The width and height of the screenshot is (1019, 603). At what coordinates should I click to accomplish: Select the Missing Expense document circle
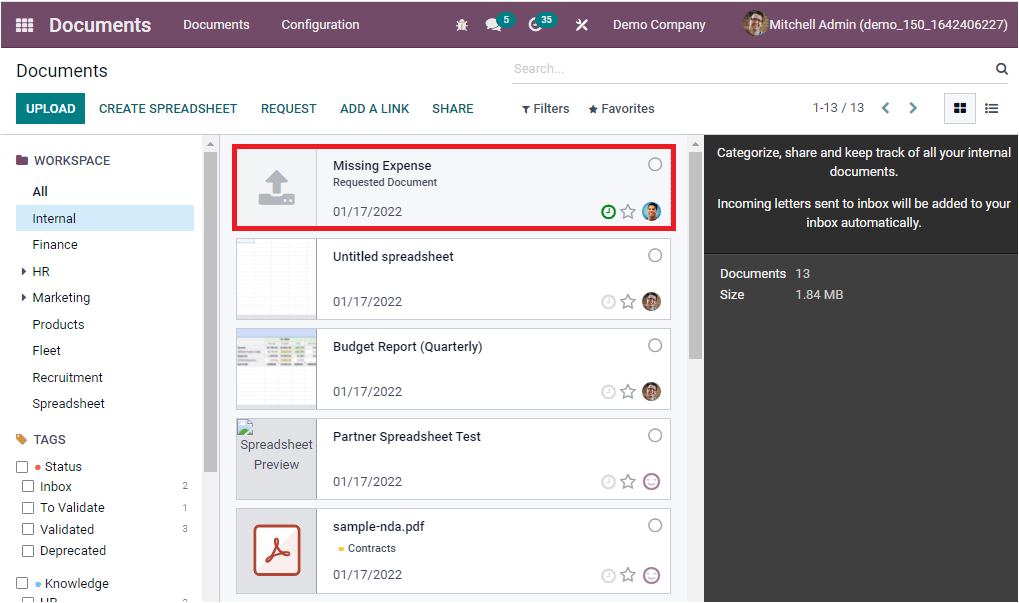655,164
